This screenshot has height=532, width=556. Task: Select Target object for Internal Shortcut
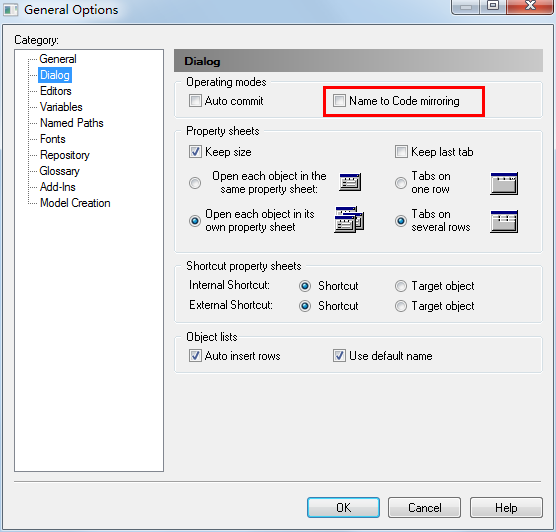(x=401, y=286)
